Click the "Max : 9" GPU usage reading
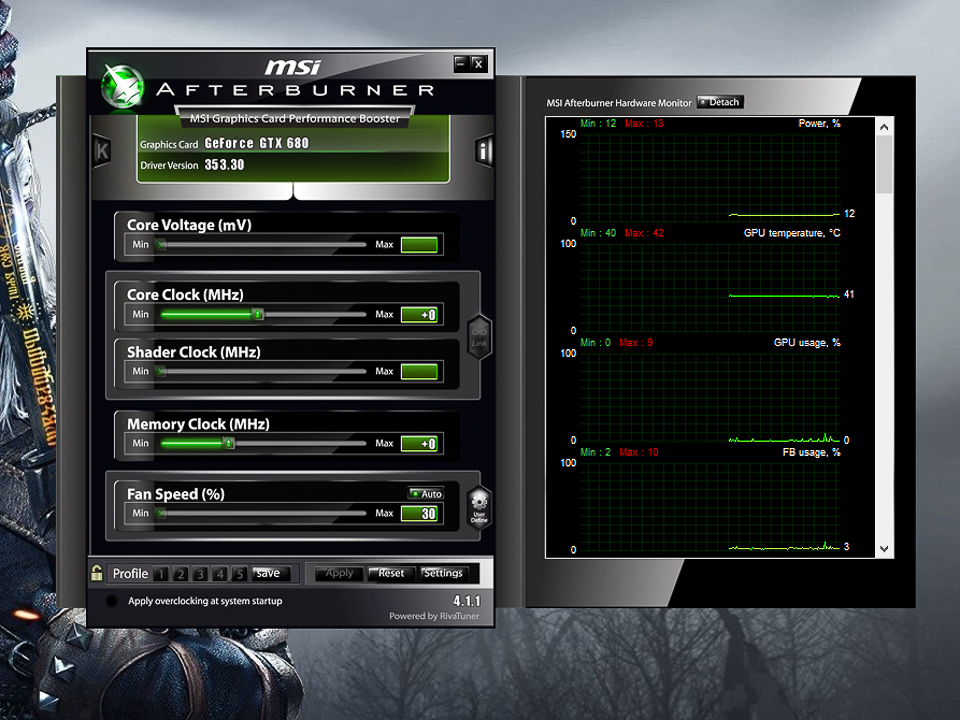The height and width of the screenshot is (720, 960). tap(636, 343)
